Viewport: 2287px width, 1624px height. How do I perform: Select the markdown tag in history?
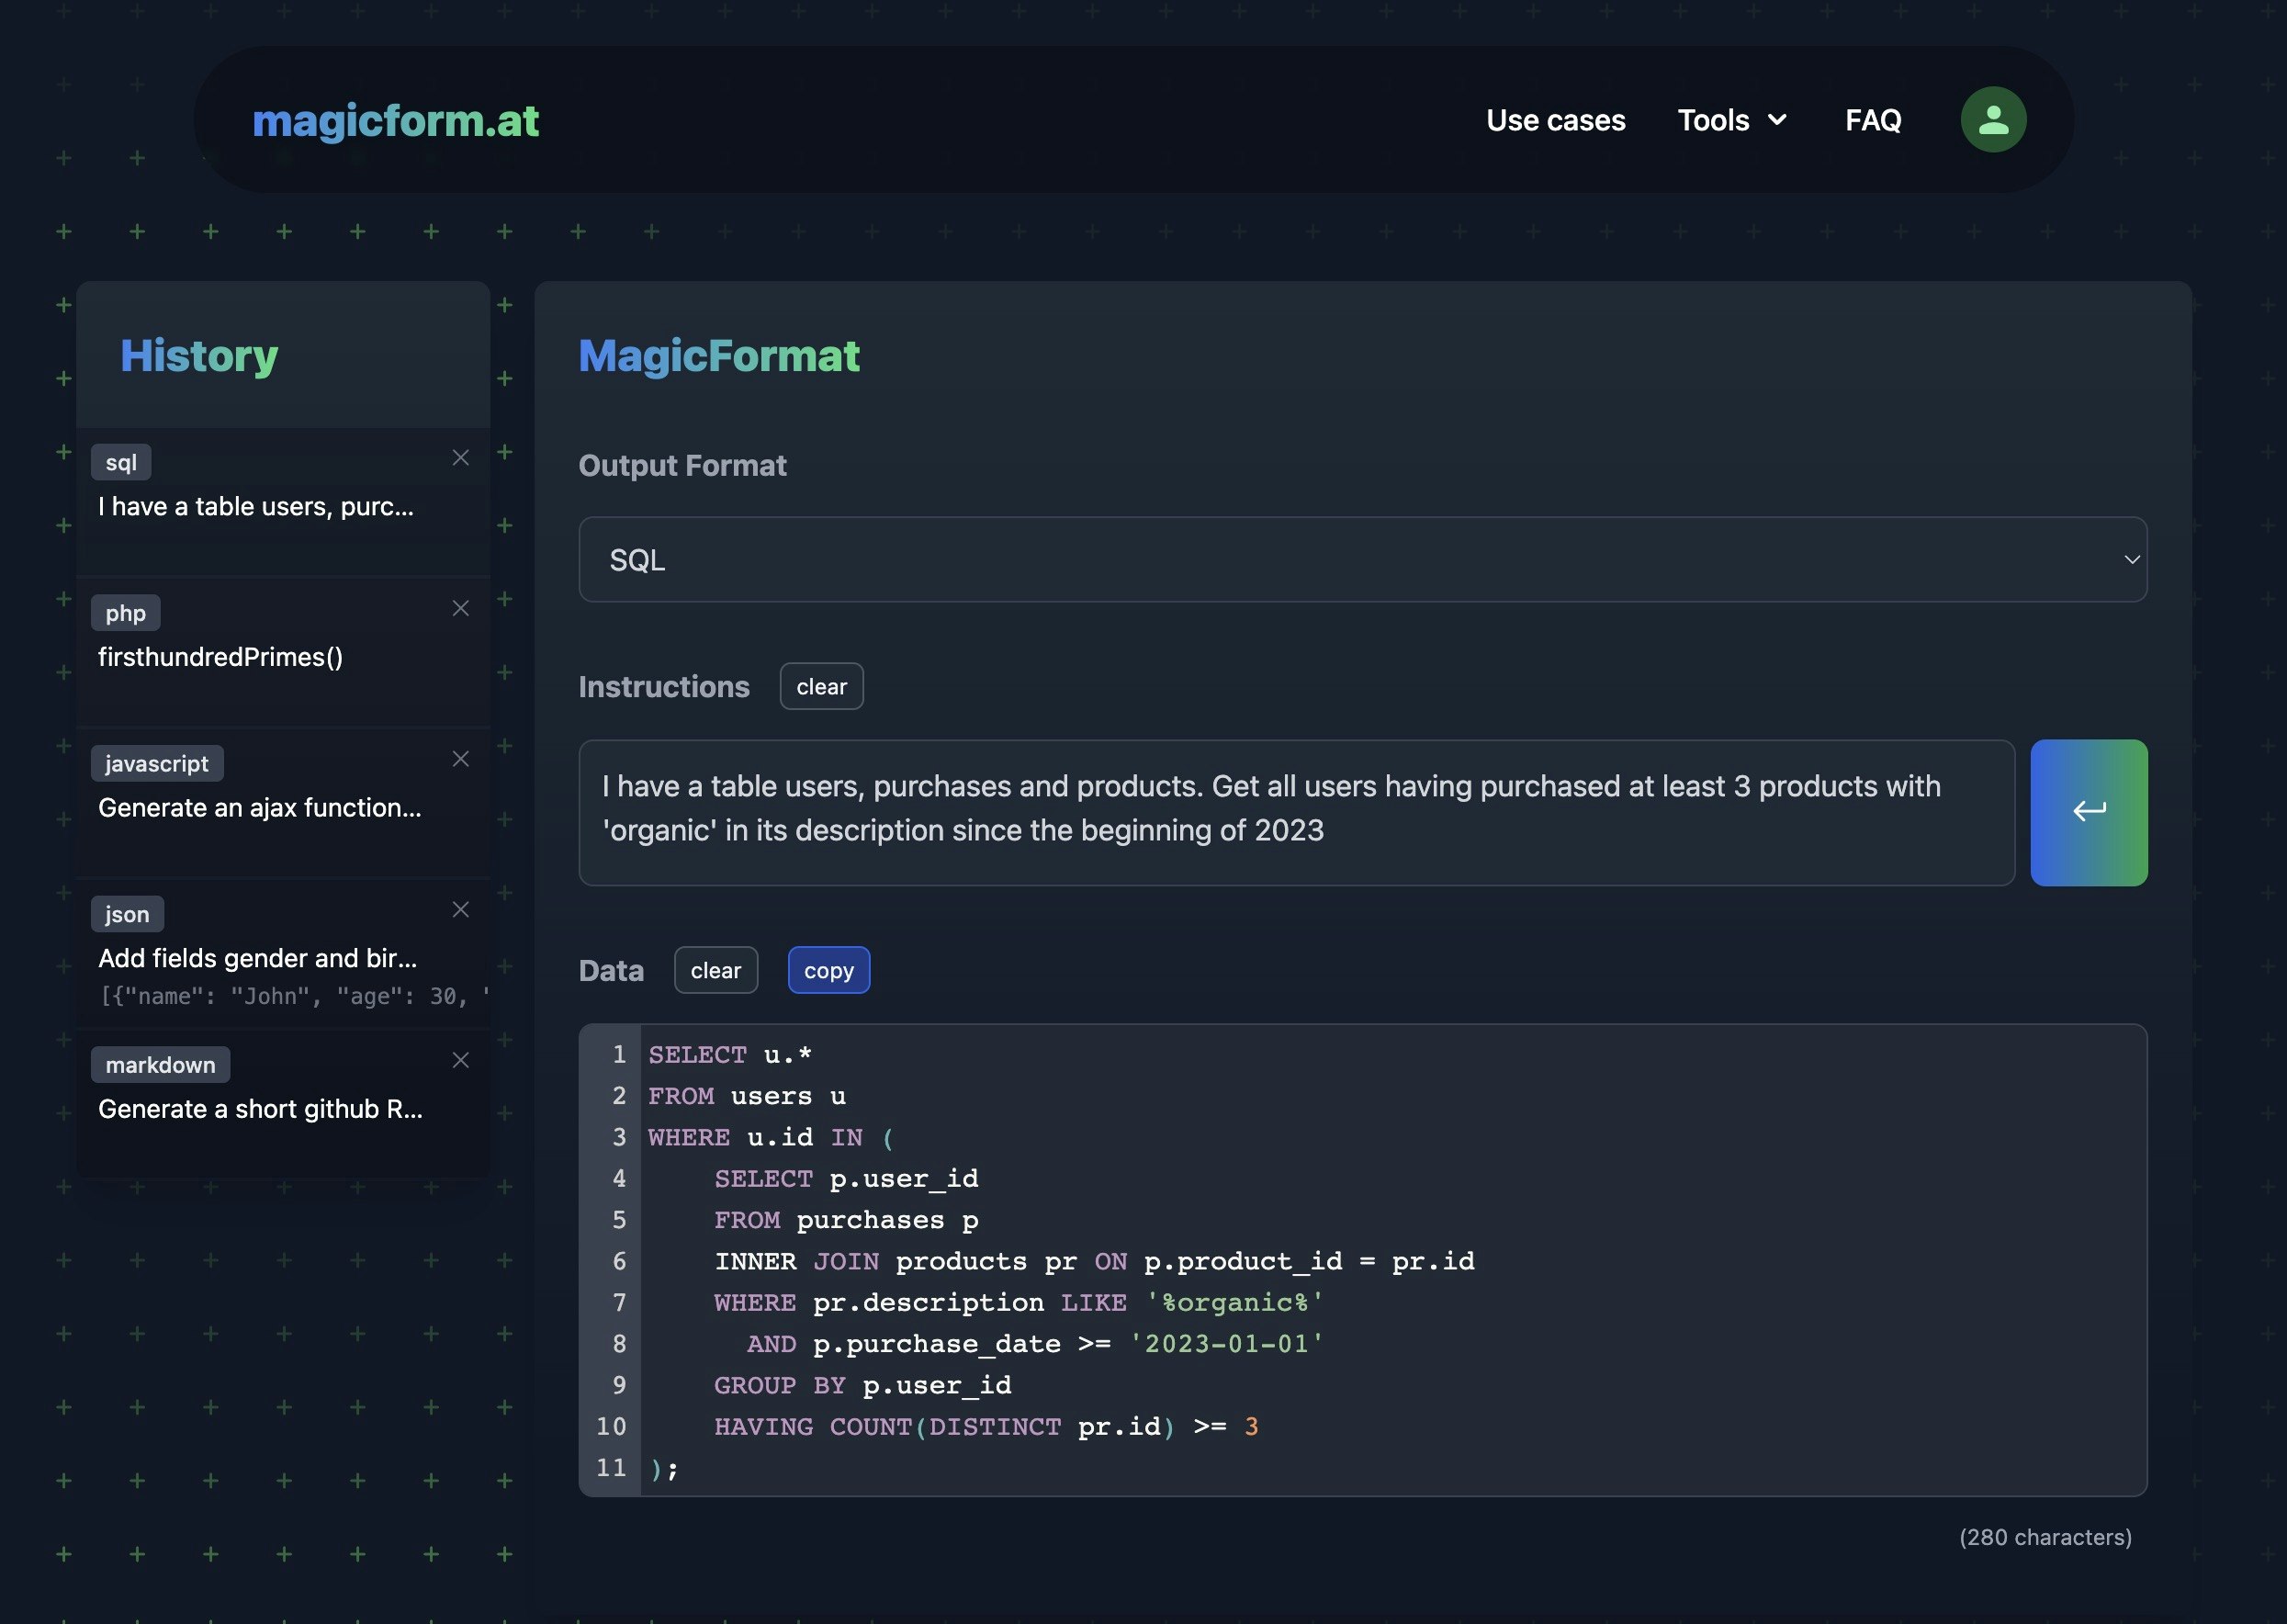click(160, 1065)
